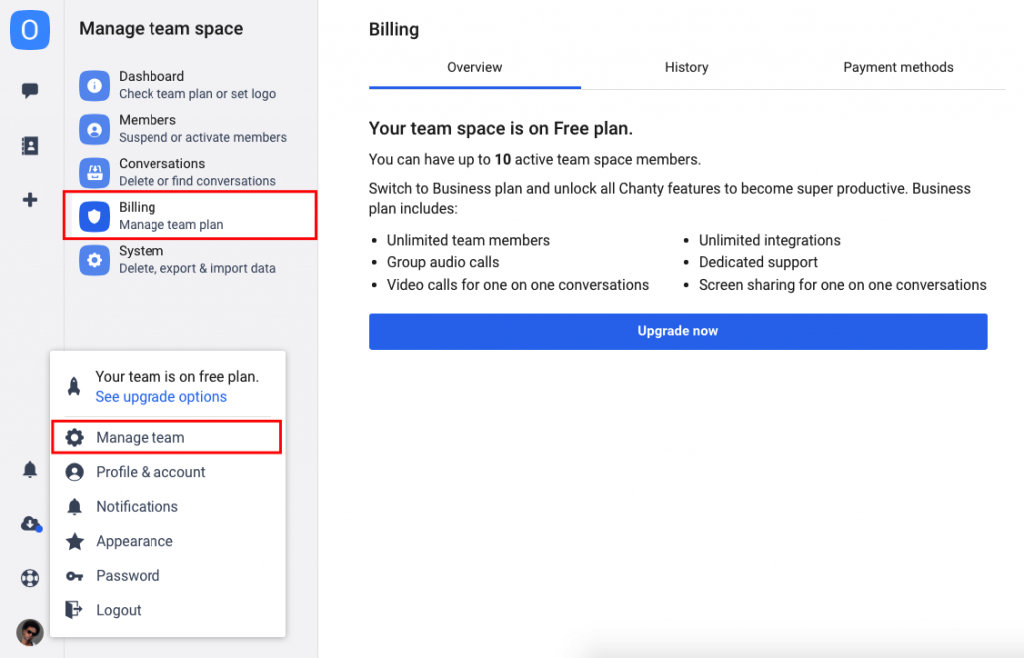
Task: Select the System data management entry
Action: (x=93, y=258)
